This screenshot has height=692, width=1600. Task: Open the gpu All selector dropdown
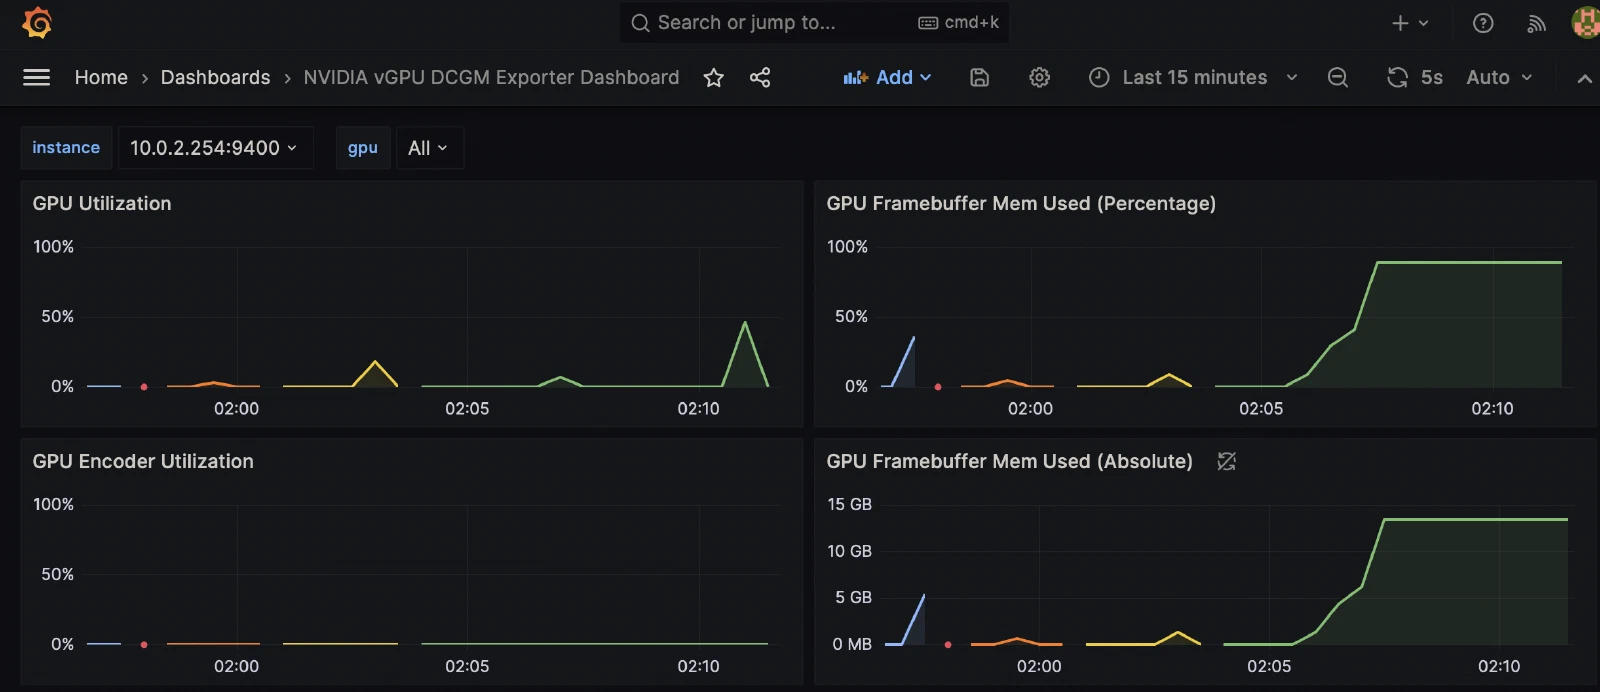[x=429, y=148]
